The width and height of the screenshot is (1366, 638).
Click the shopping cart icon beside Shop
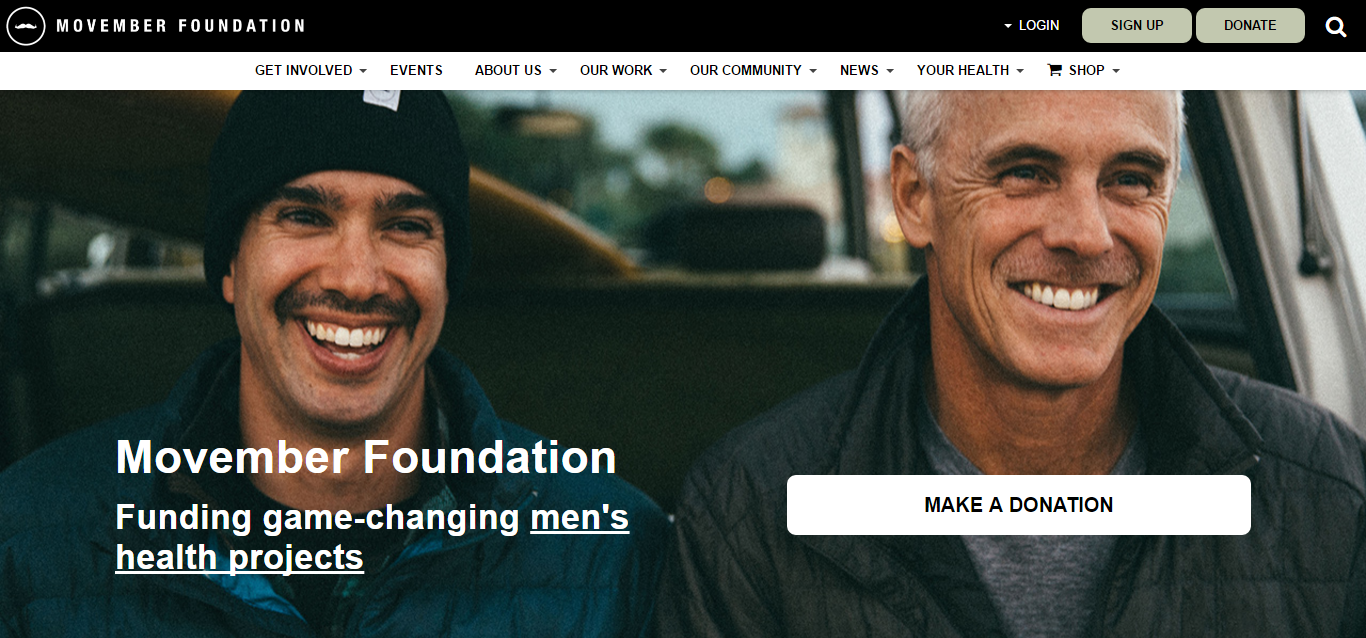pos(1054,70)
